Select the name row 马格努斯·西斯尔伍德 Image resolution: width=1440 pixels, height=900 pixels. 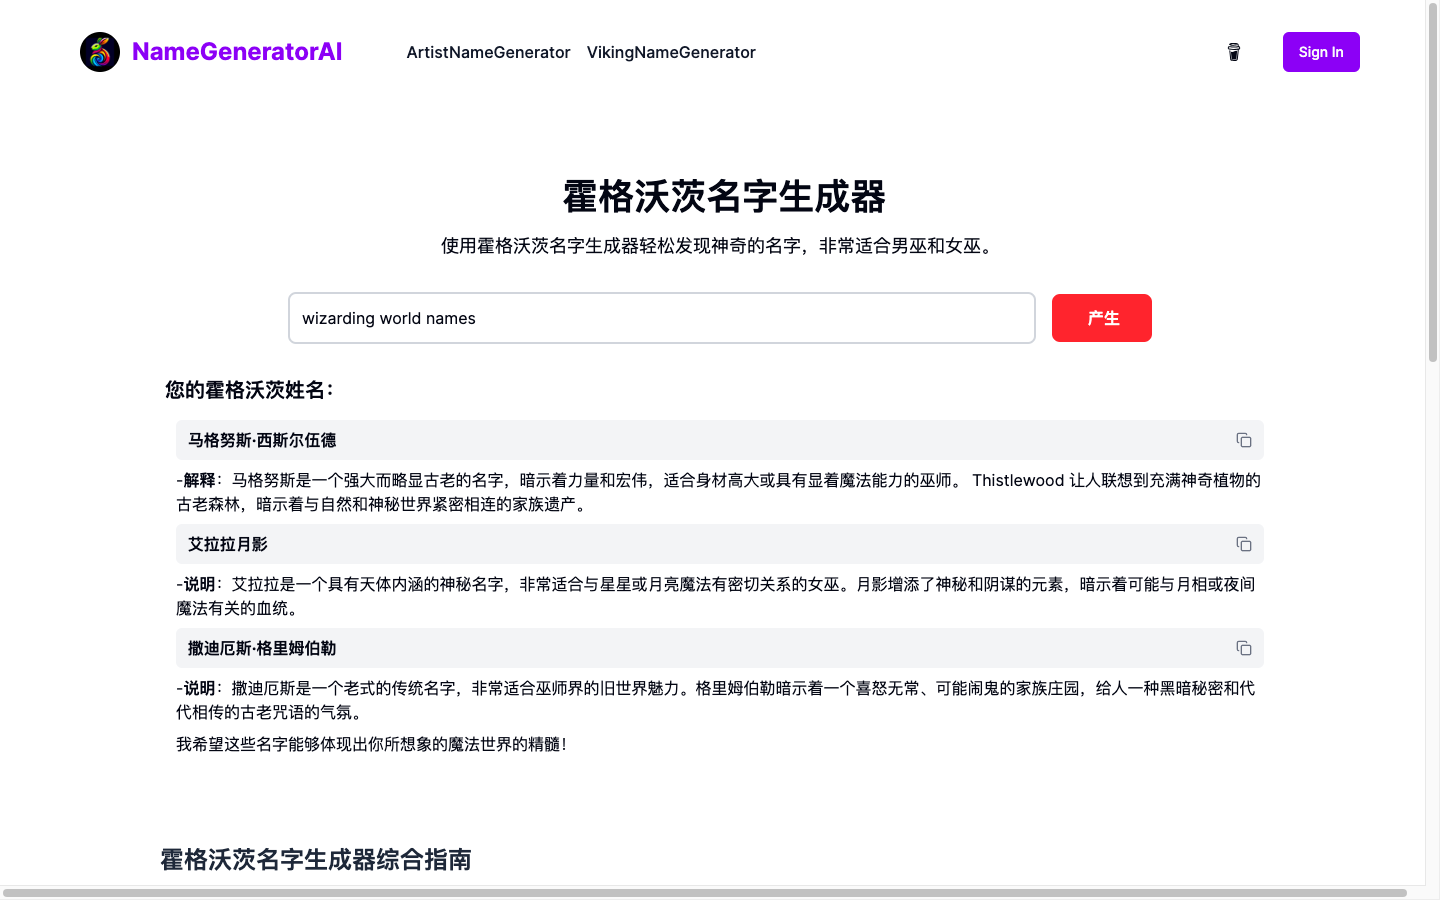600,440
